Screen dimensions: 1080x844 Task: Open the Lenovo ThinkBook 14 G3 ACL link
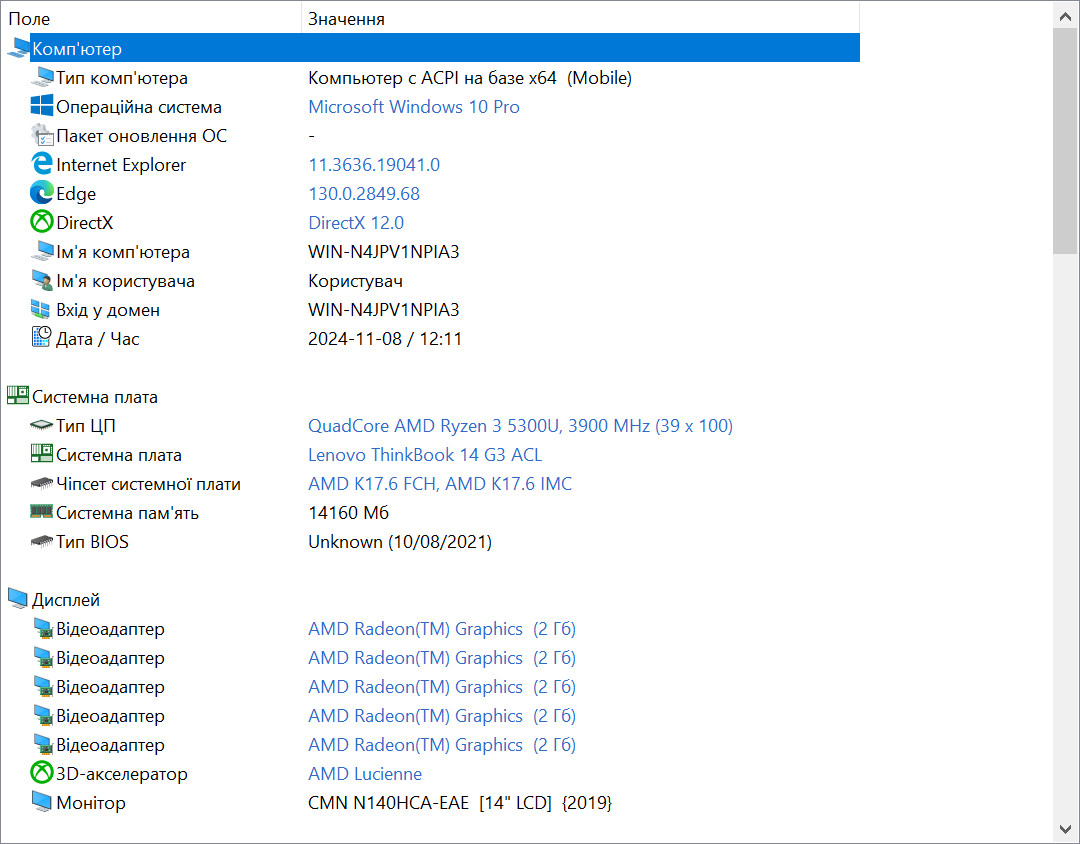[425, 455]
